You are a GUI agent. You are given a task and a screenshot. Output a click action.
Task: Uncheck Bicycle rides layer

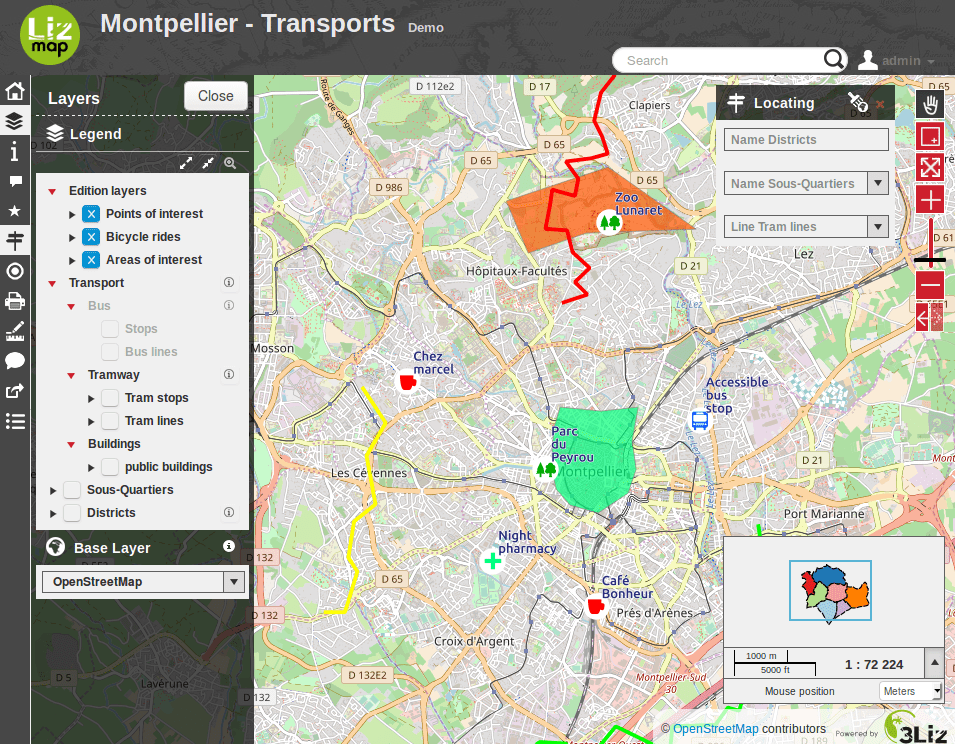click(x=91, y=237)
